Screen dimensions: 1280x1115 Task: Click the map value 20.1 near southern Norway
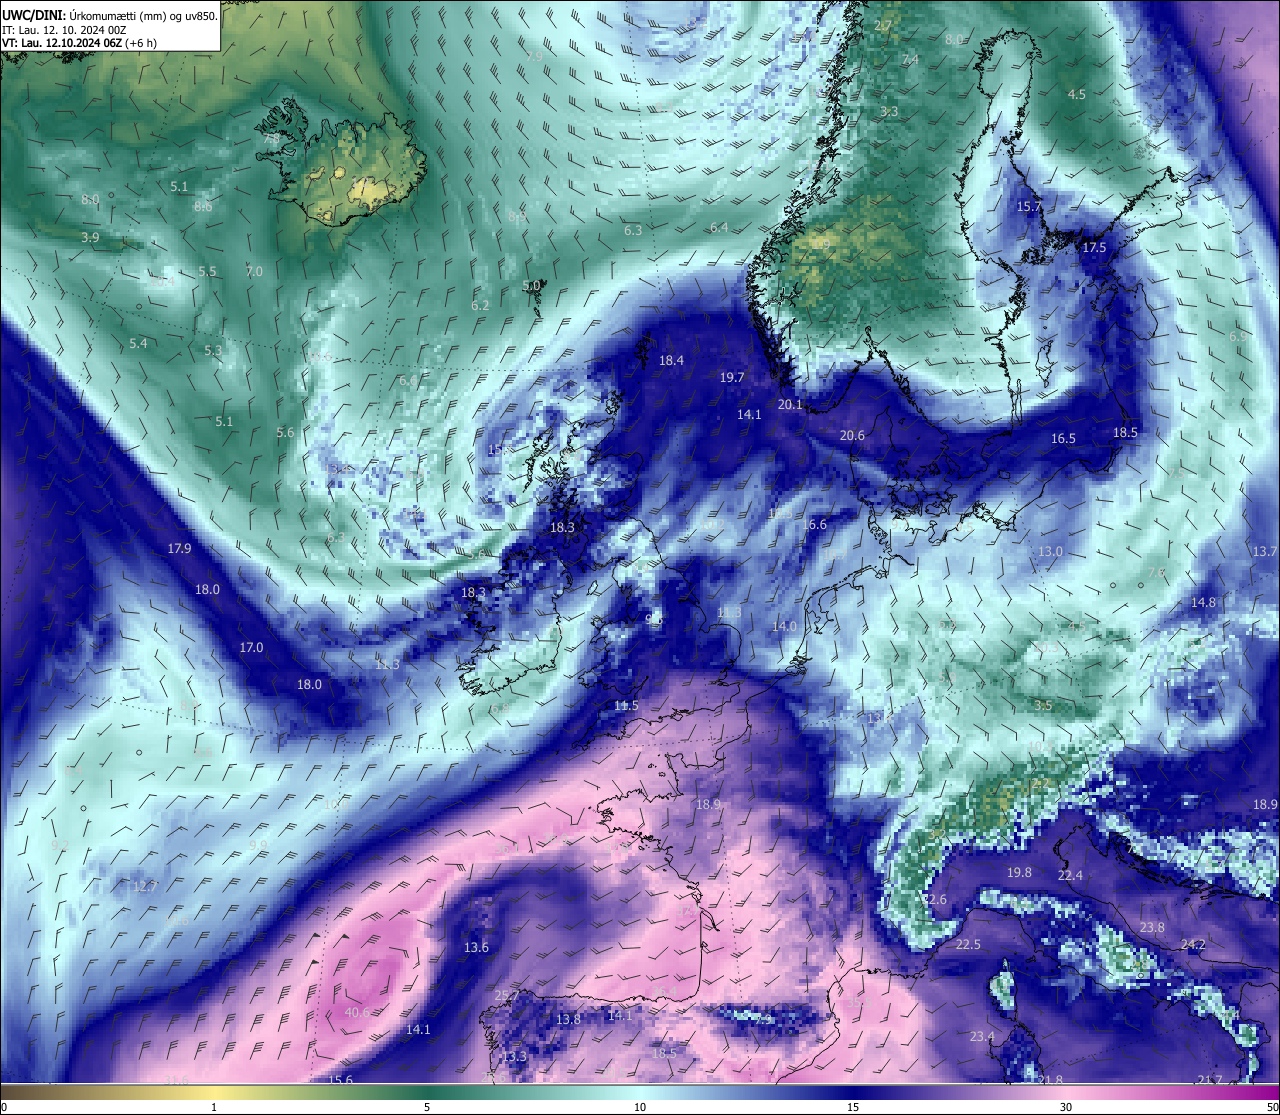[x=790, y=404]
